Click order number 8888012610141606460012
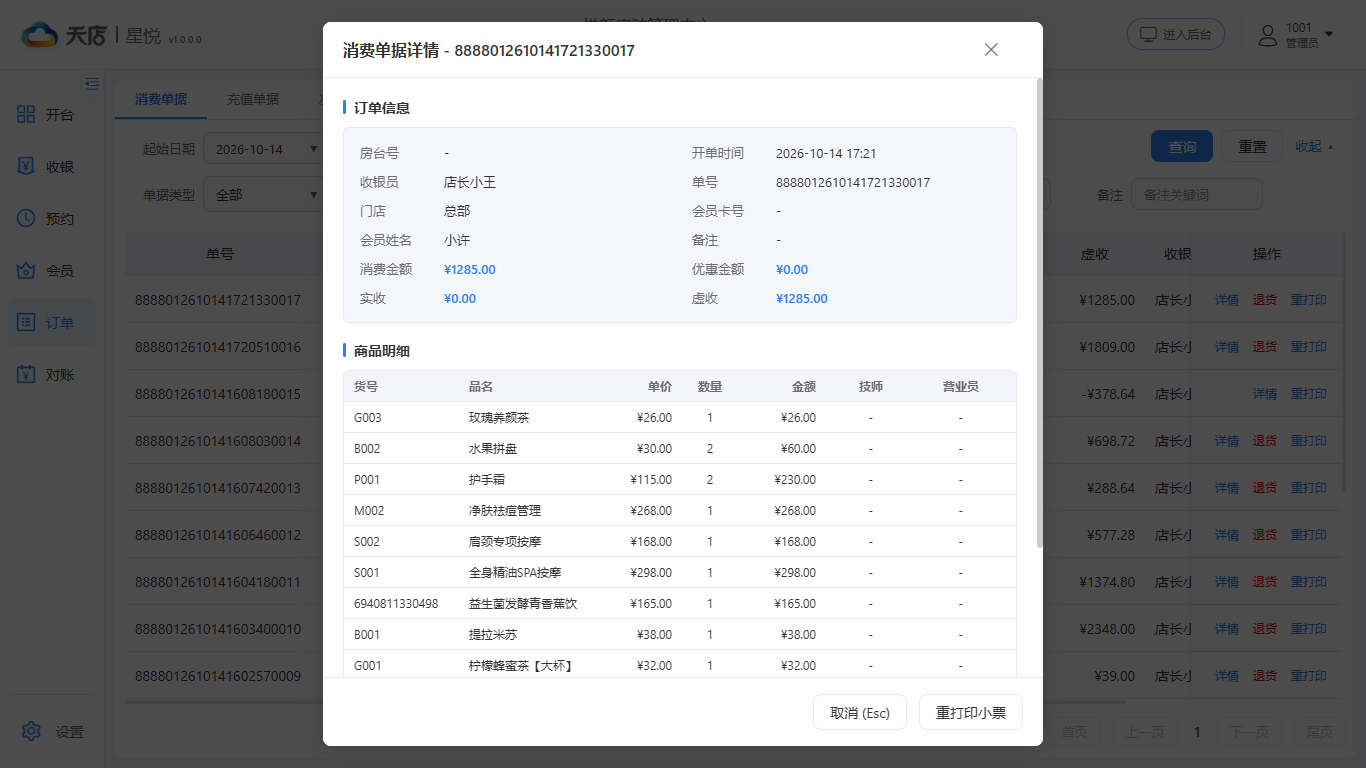This screenshot has width=1366, height=768. pyautogui.click(x=218, y=535)
